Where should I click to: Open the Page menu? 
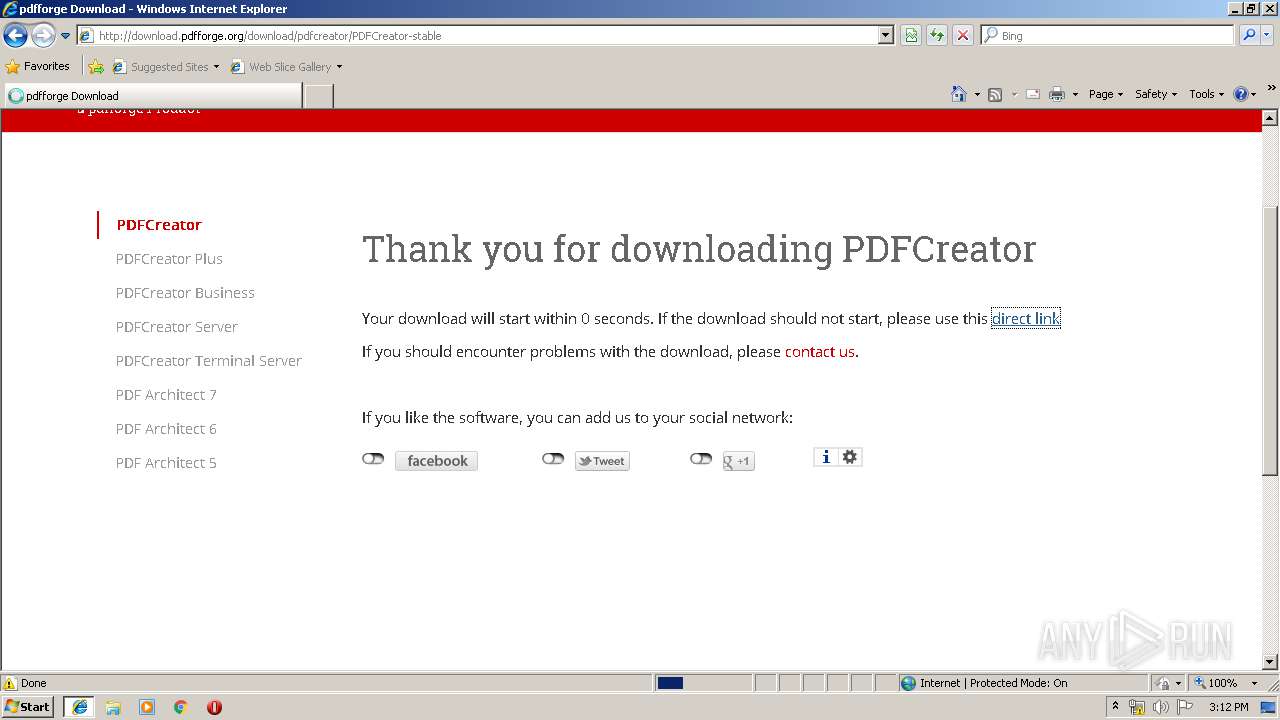click(x=1106, y=94)
